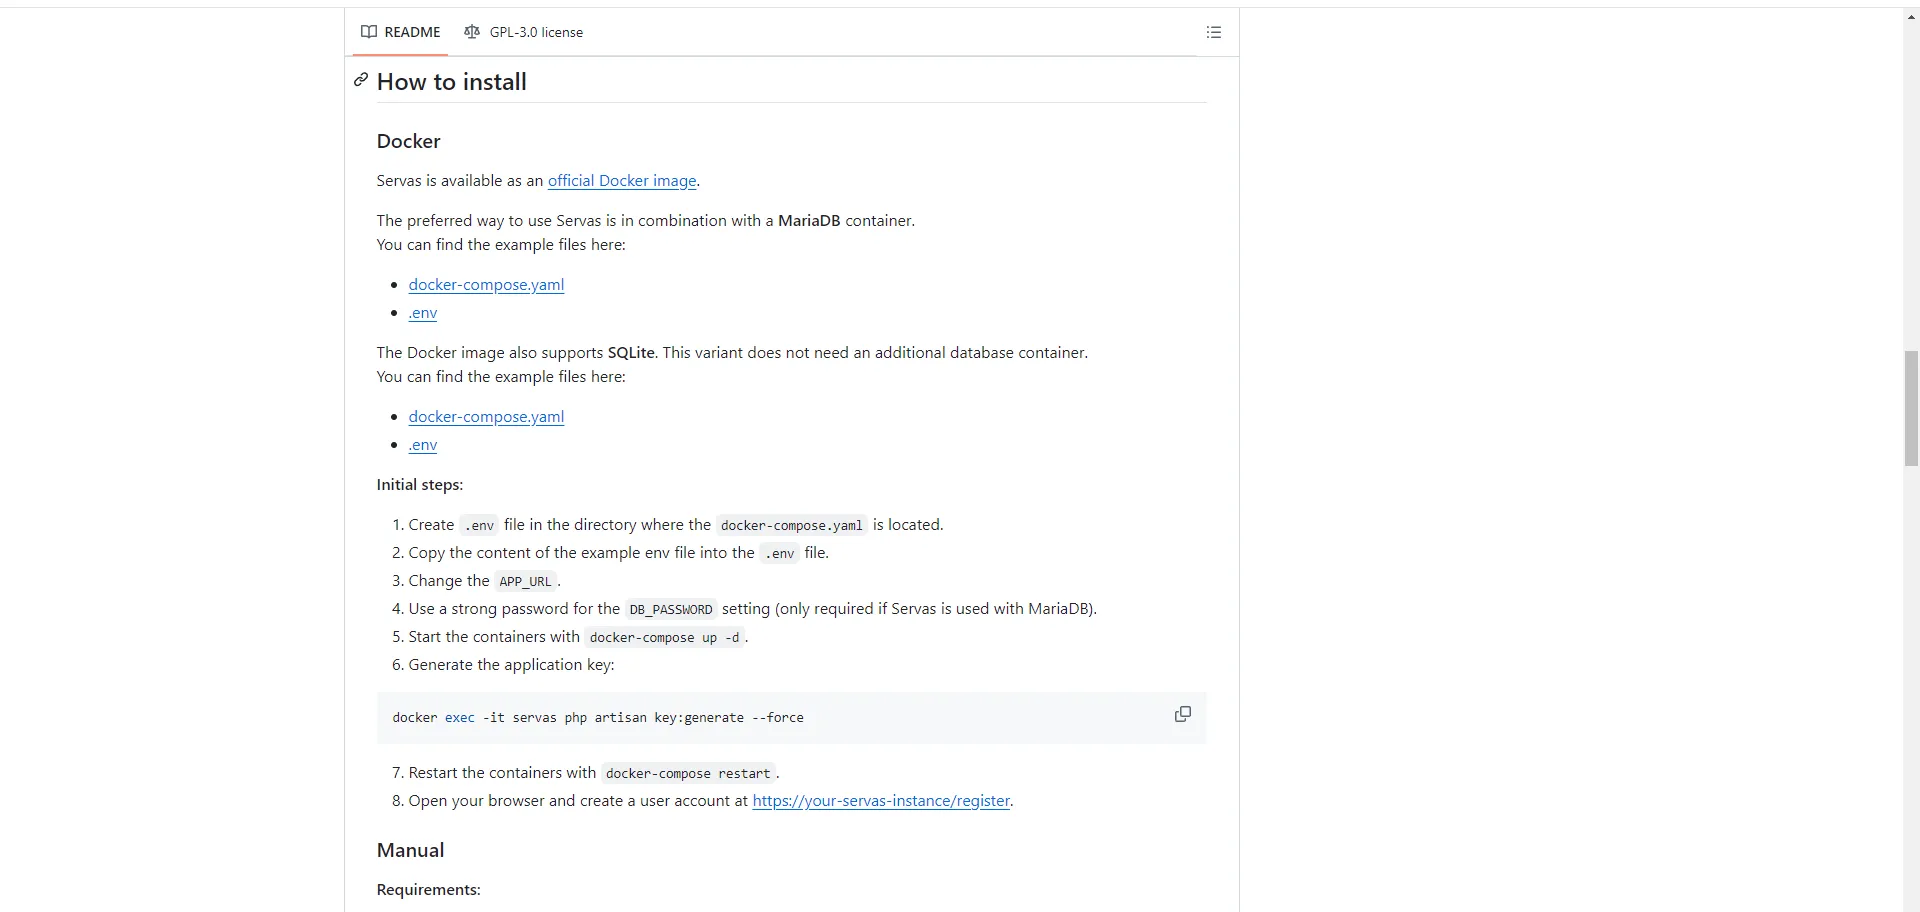Click the scrollbar up arrow
Screen dimensions: 1920x912
point(1911,17)
